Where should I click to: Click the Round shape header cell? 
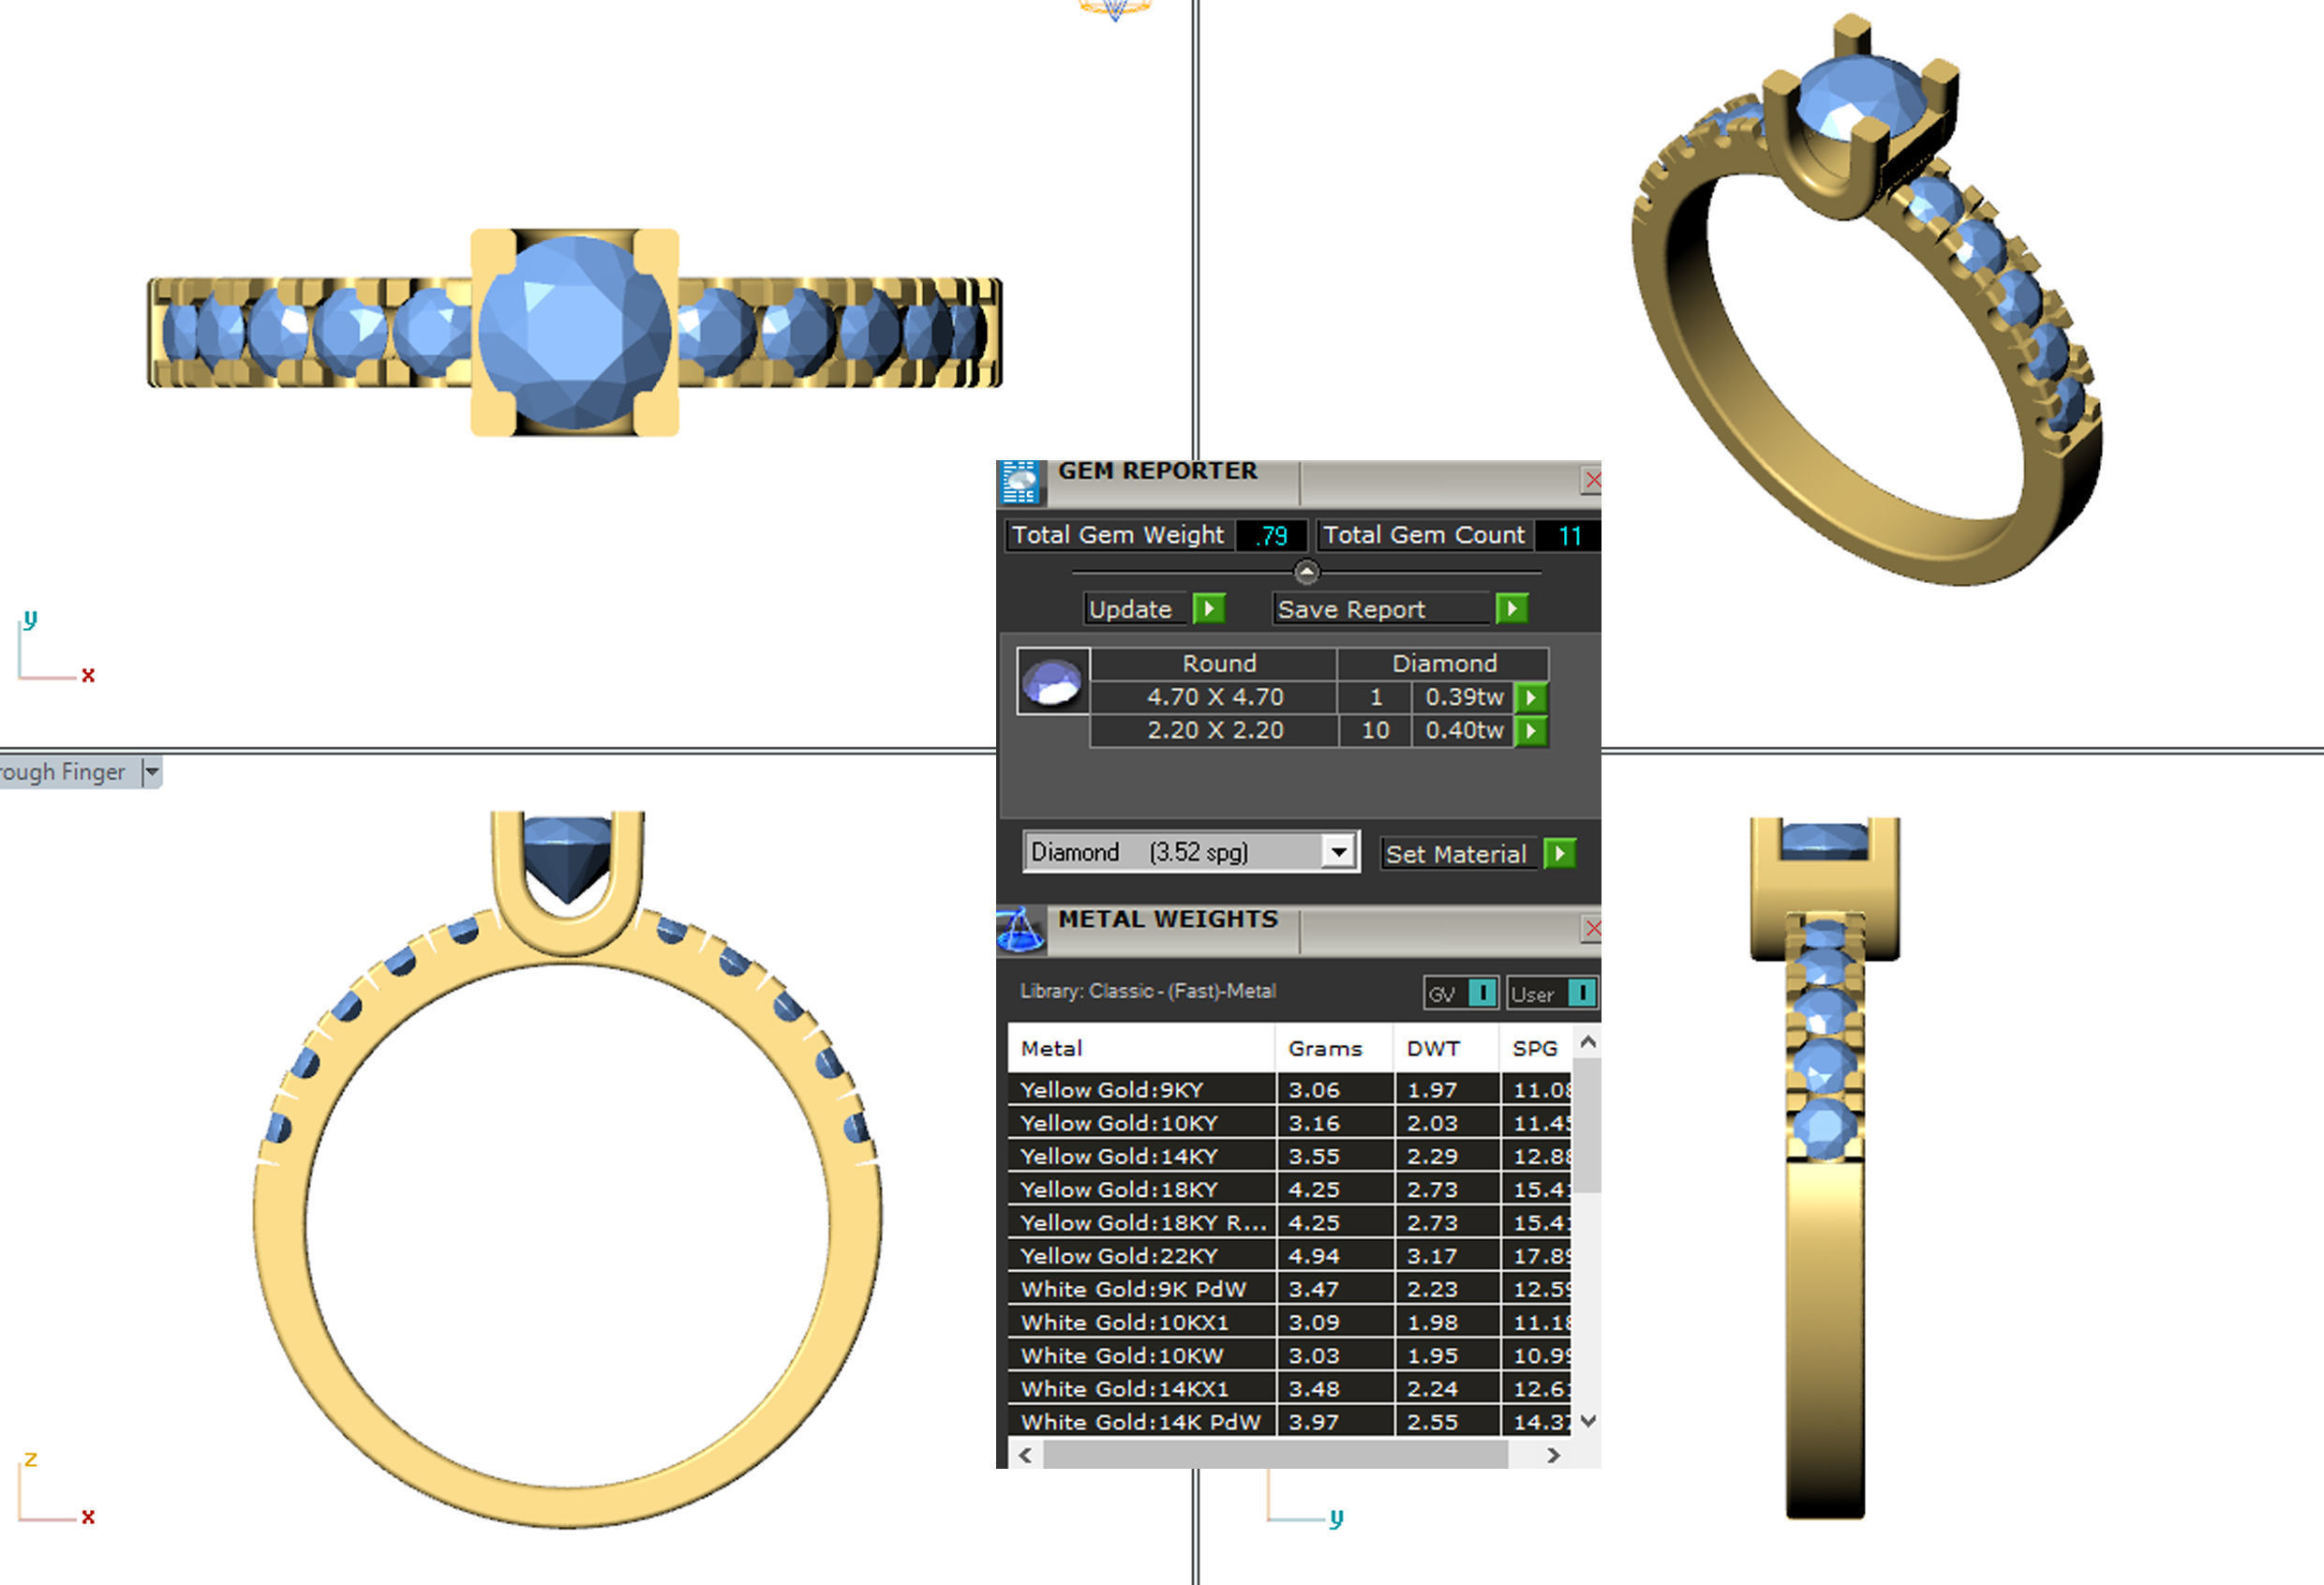point(1215,663)
